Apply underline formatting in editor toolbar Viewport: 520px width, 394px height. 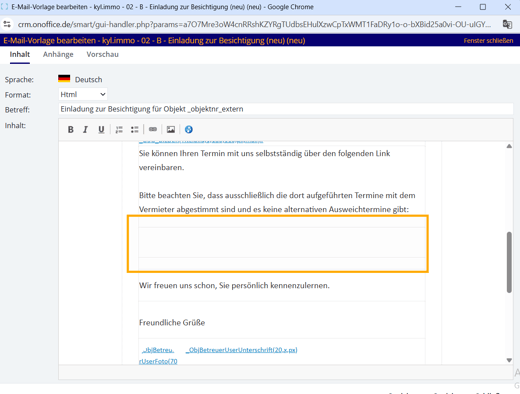(x=101, y=130)
